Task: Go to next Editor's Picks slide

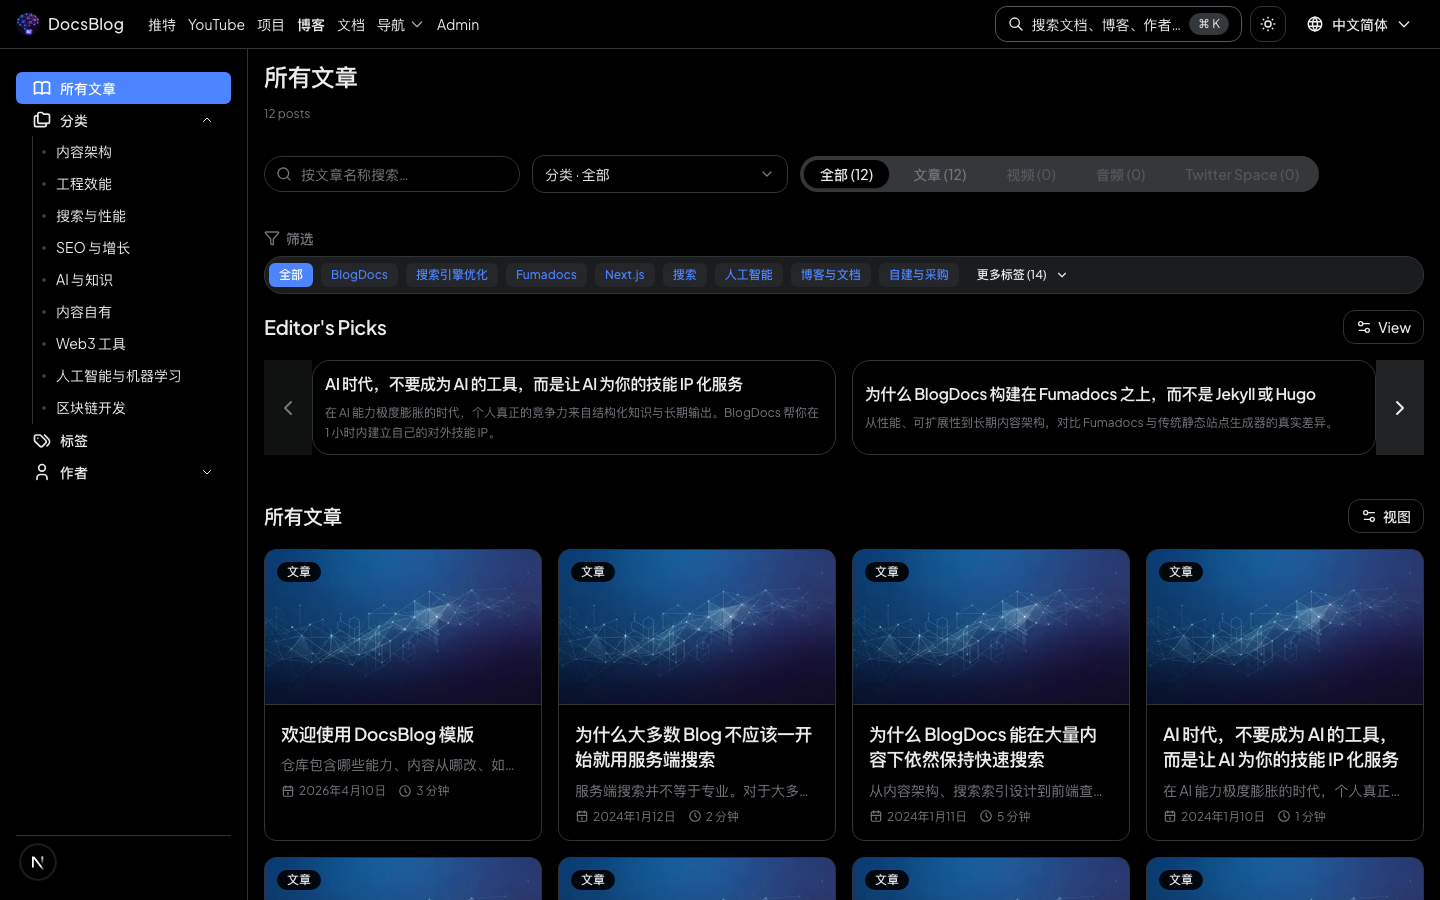Action: [x=1399, y=408]
